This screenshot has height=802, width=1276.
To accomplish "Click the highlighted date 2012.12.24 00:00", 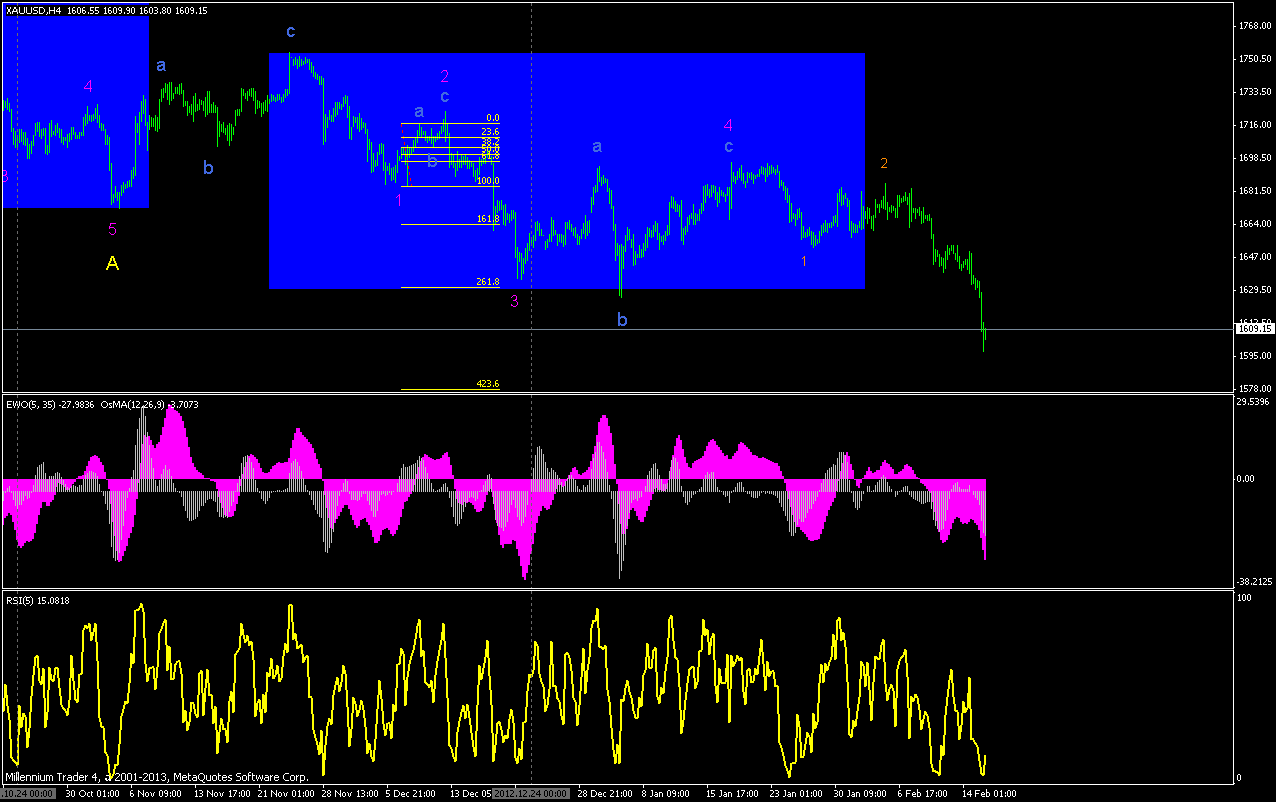I will coord(532,794).
